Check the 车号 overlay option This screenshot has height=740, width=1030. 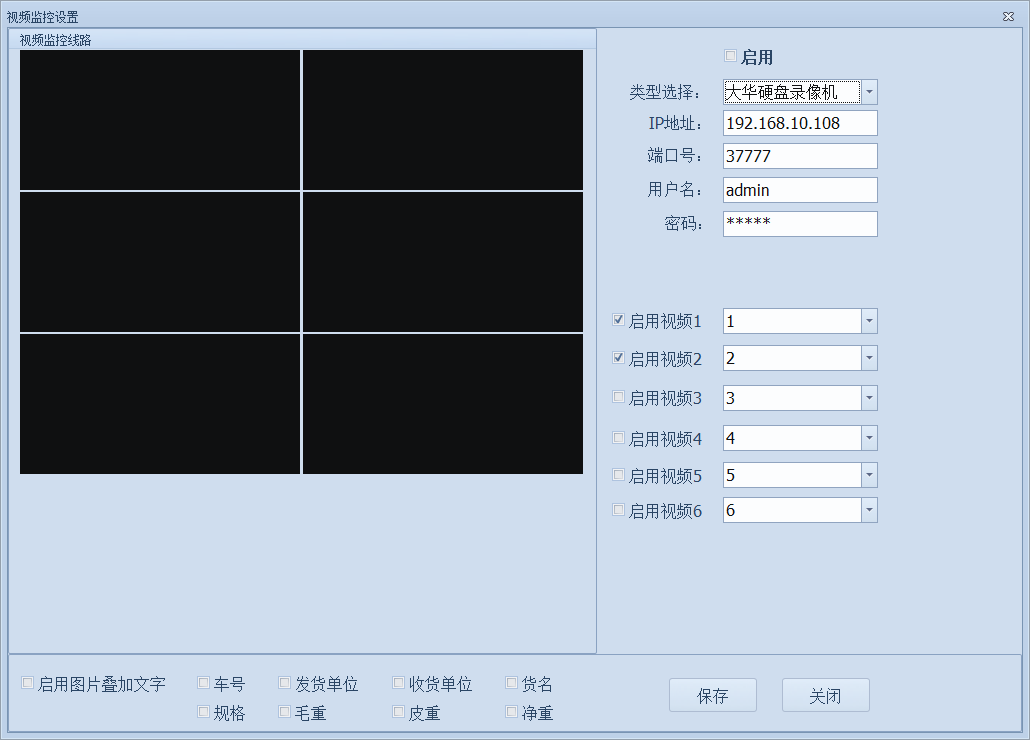[x=204, y=683]
